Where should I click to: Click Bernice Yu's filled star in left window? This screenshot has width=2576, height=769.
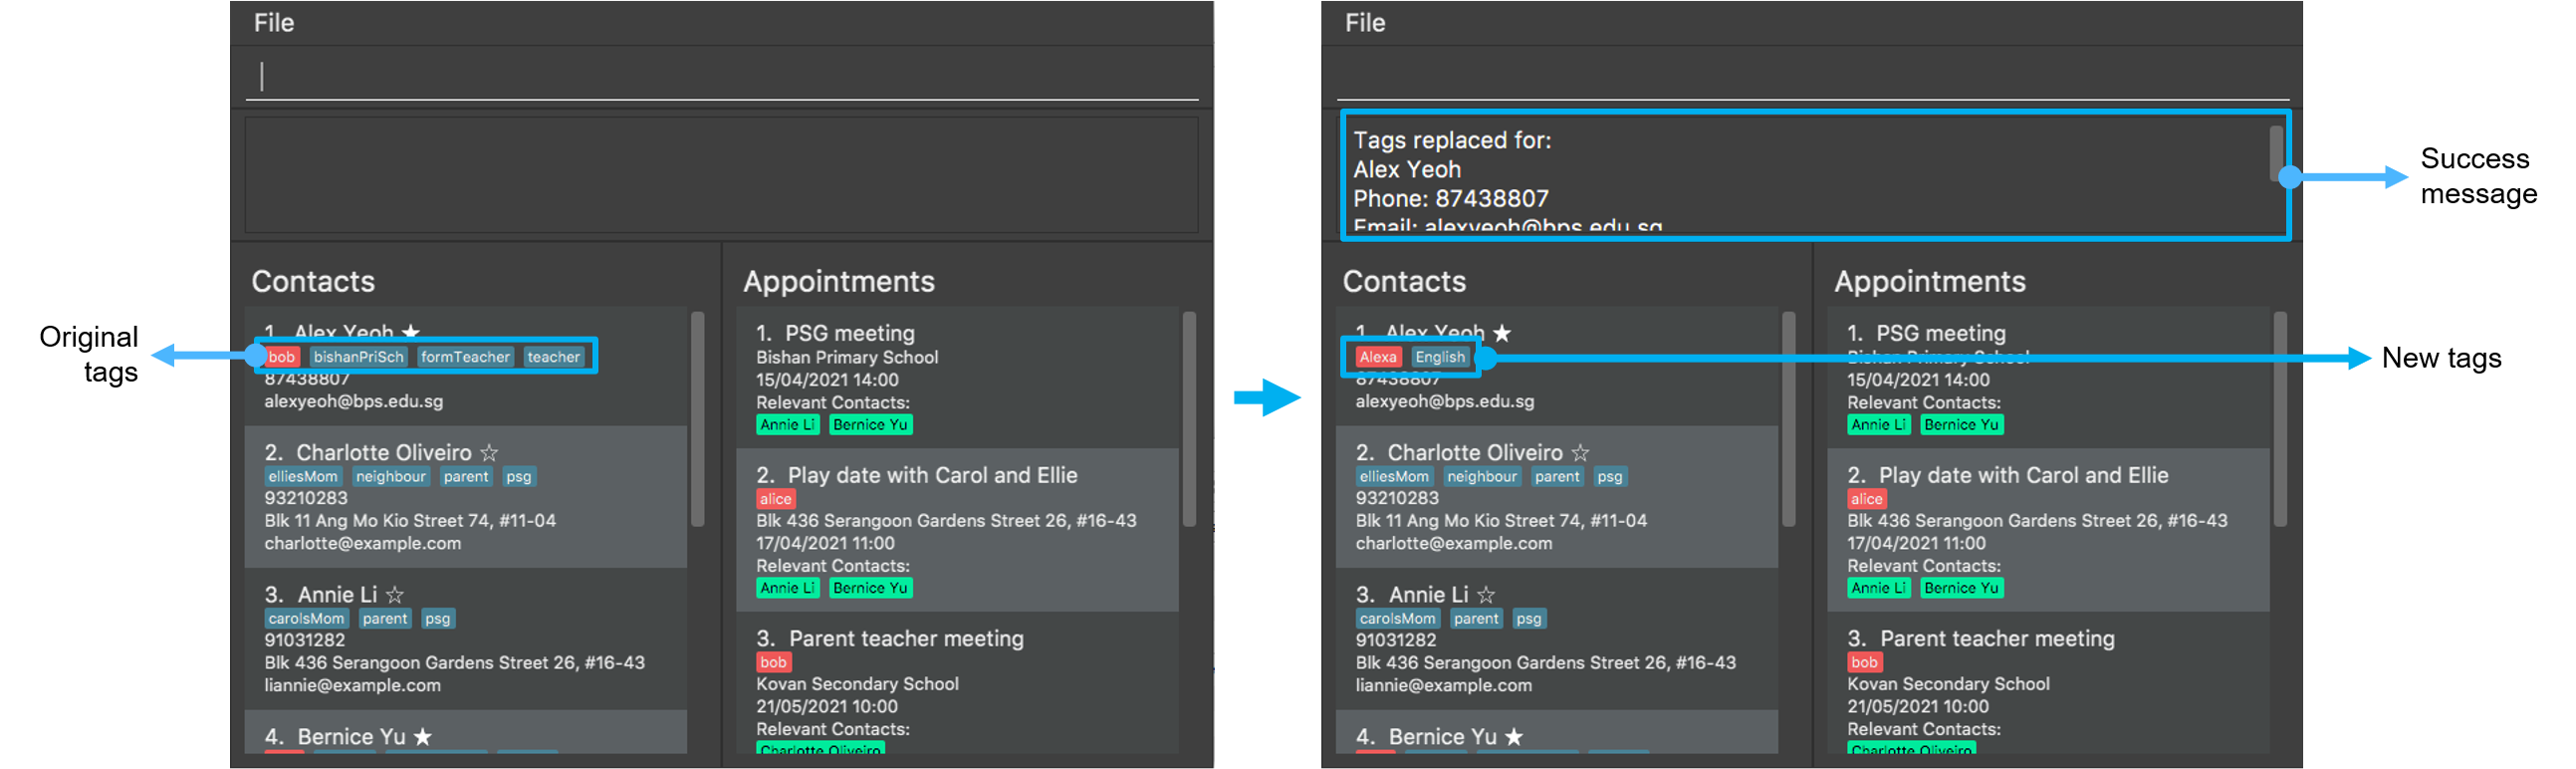click(x=423, y=737)
